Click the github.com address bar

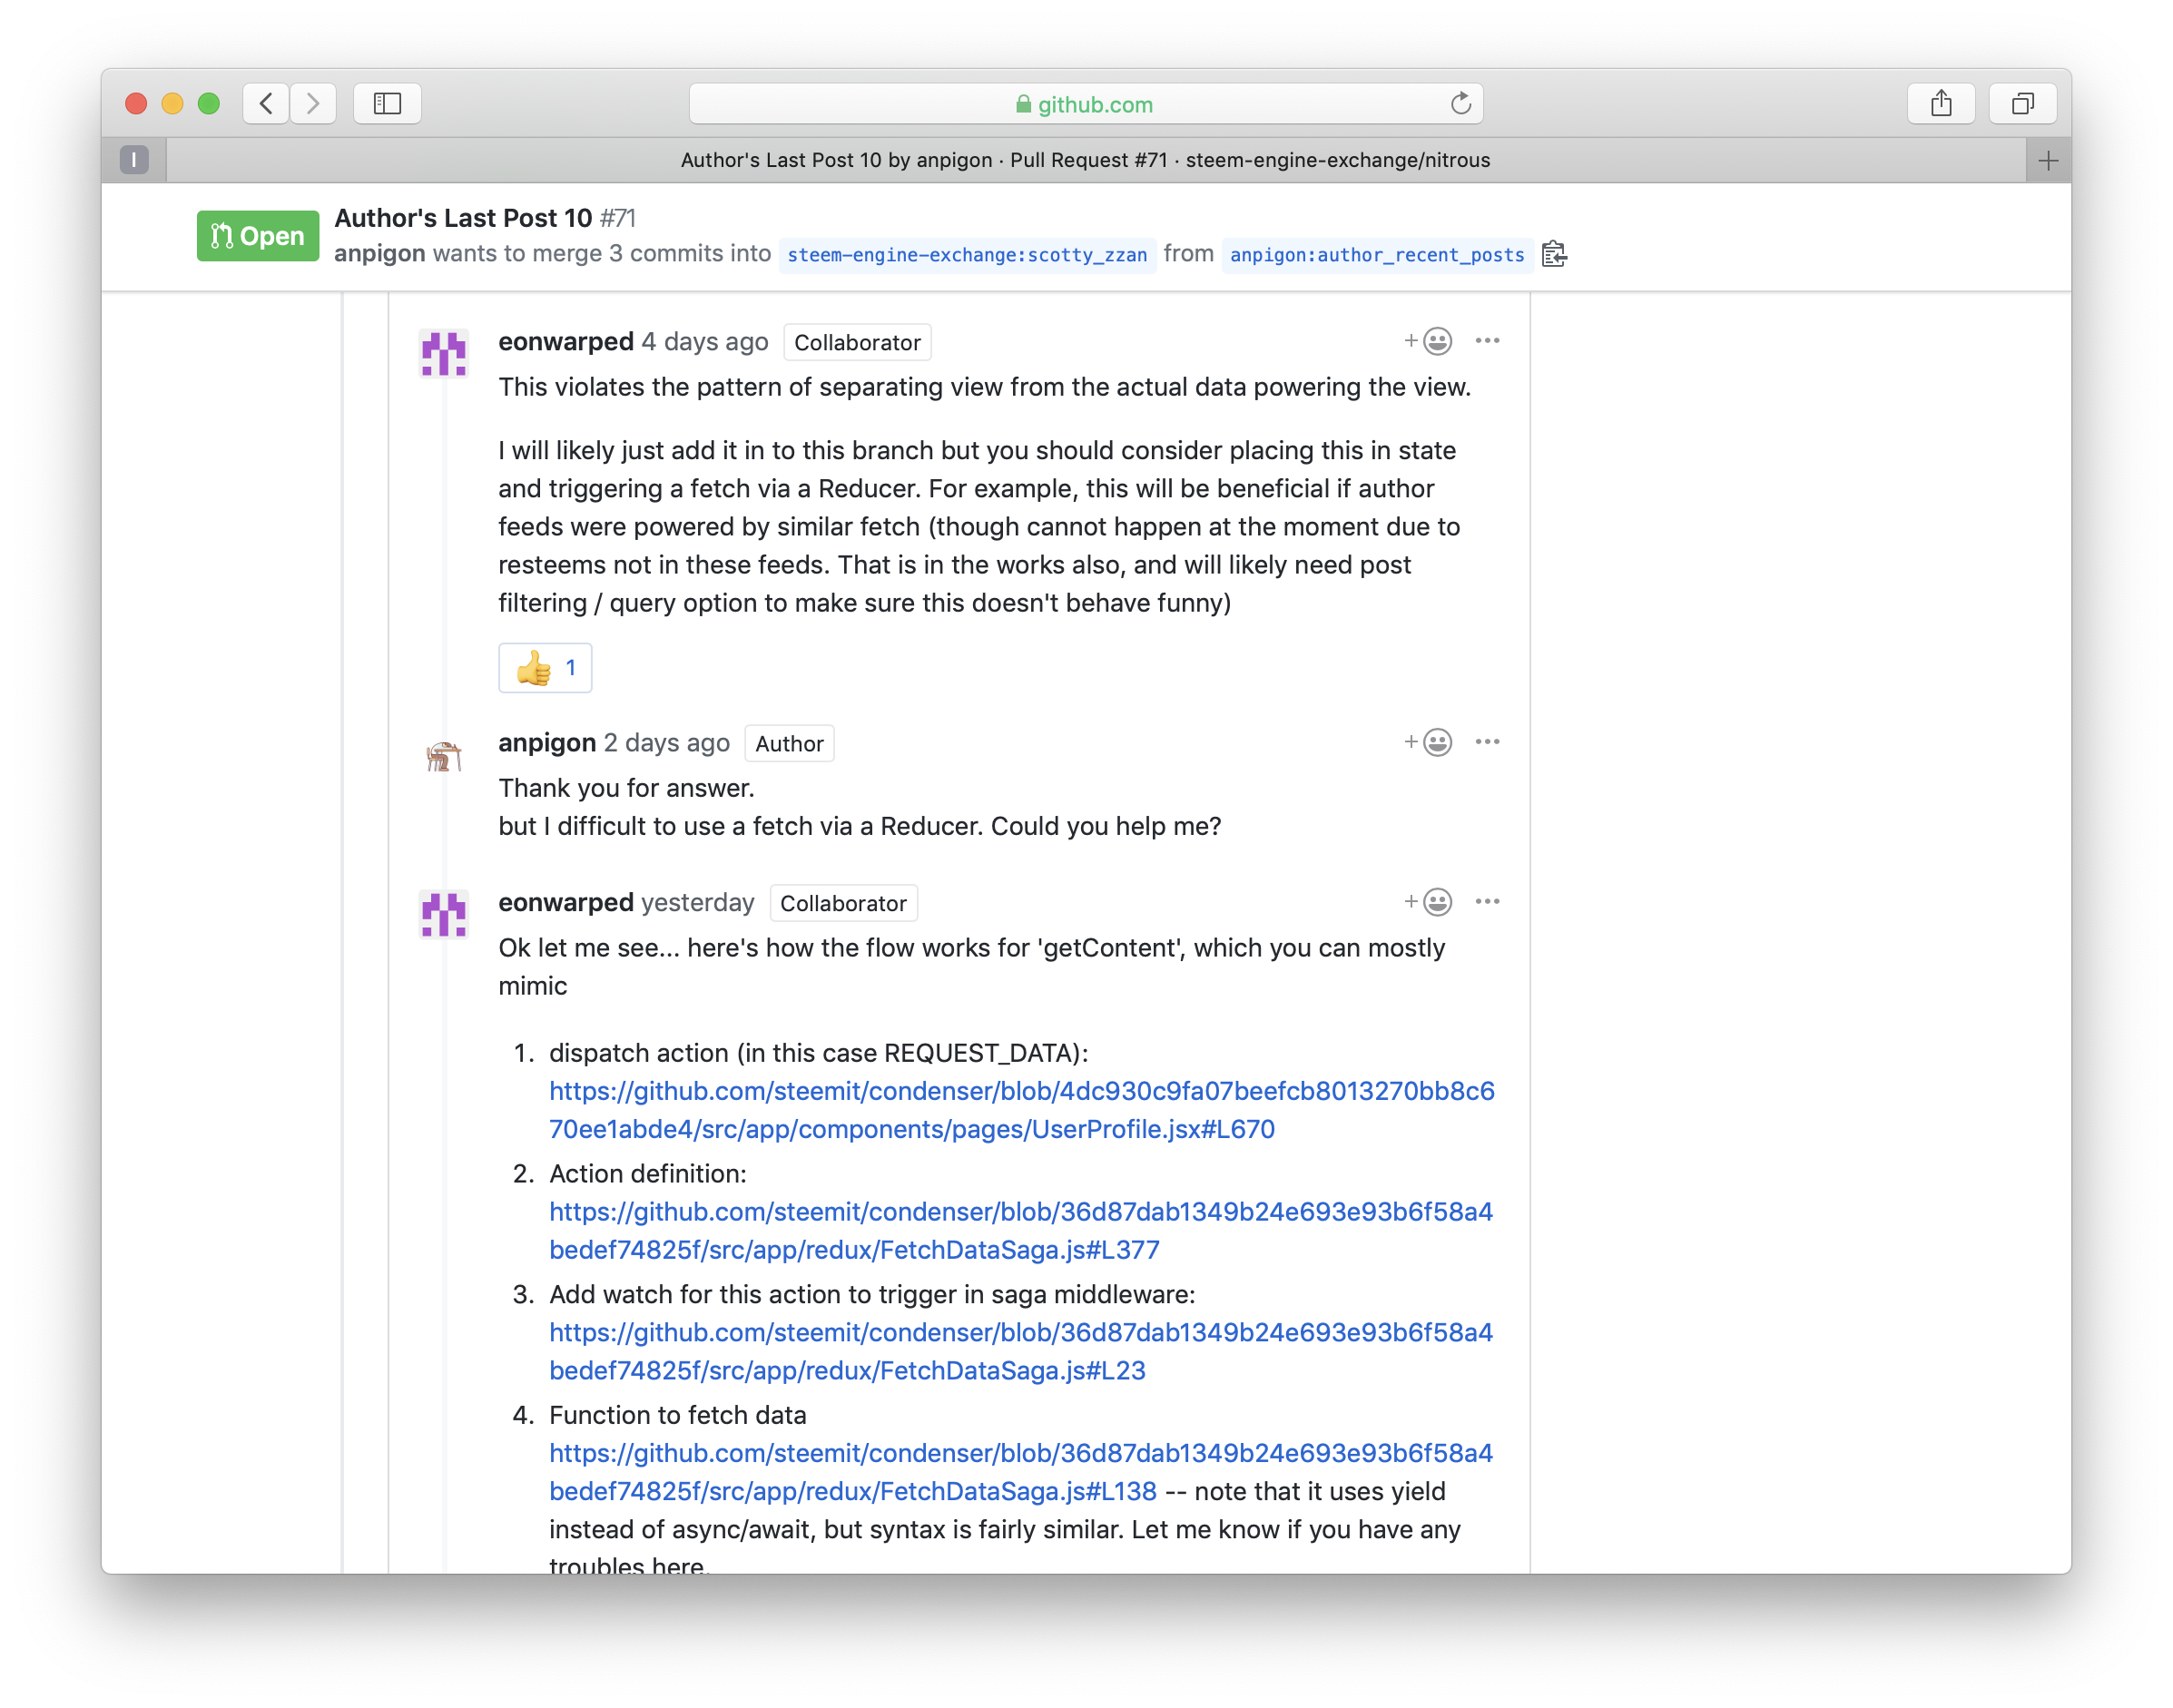pyautogui.click(x=1085, y=104)
